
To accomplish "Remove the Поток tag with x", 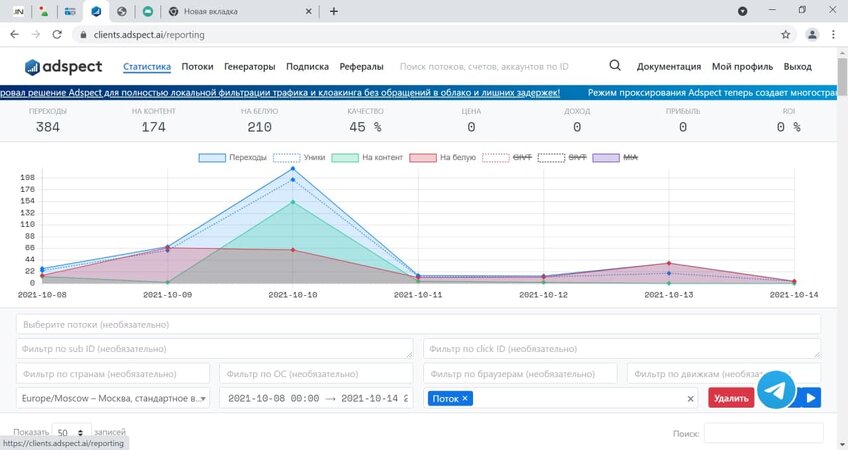I will tap(465, 398).
